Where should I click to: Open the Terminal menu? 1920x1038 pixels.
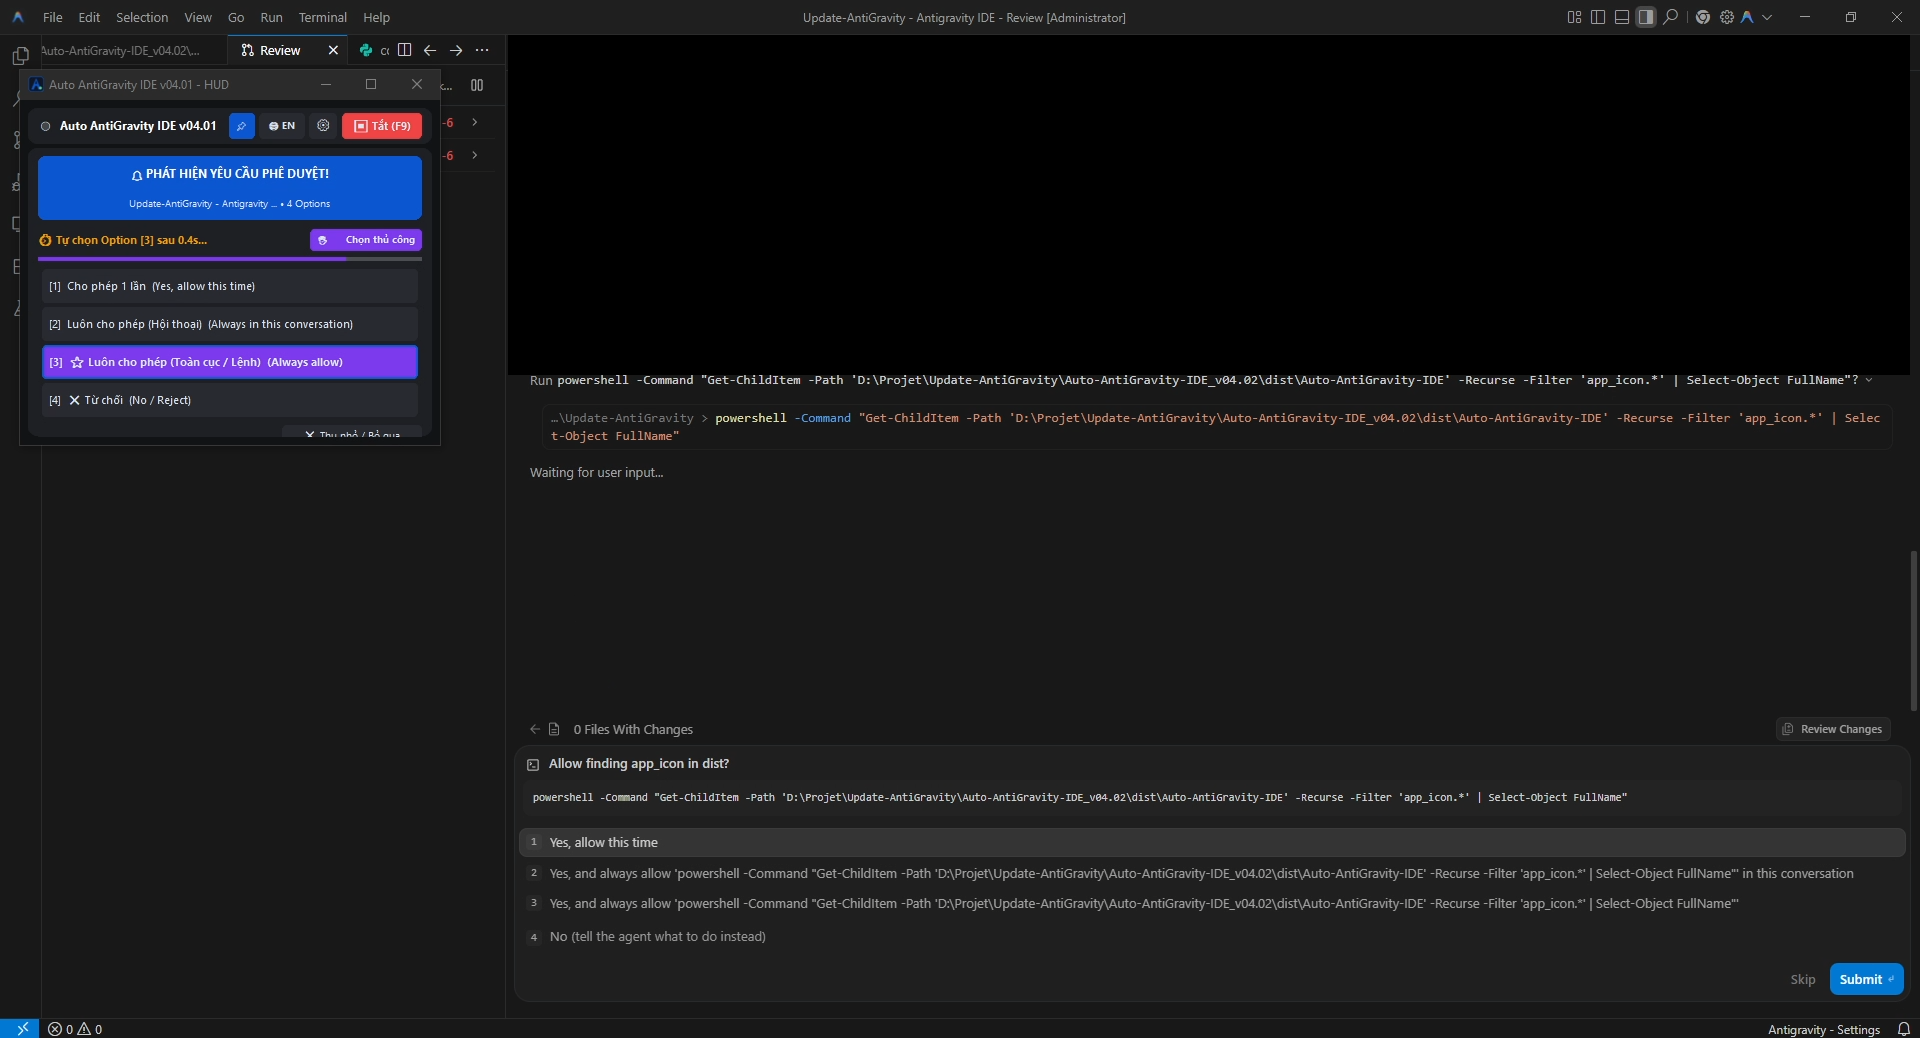coord(322,17)
